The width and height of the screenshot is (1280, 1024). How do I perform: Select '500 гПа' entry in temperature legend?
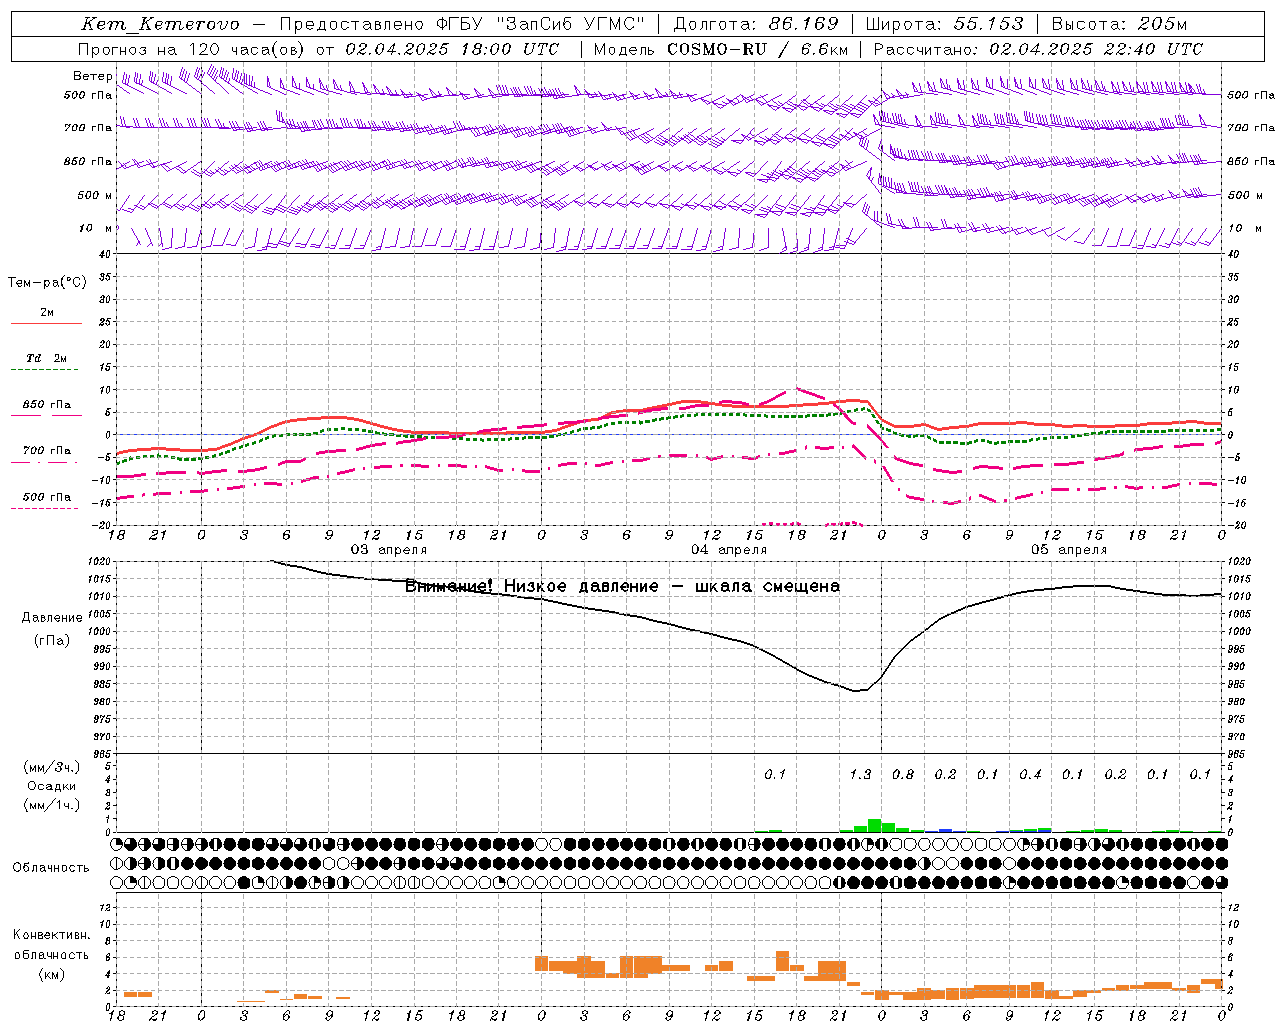tap(47, 497)
